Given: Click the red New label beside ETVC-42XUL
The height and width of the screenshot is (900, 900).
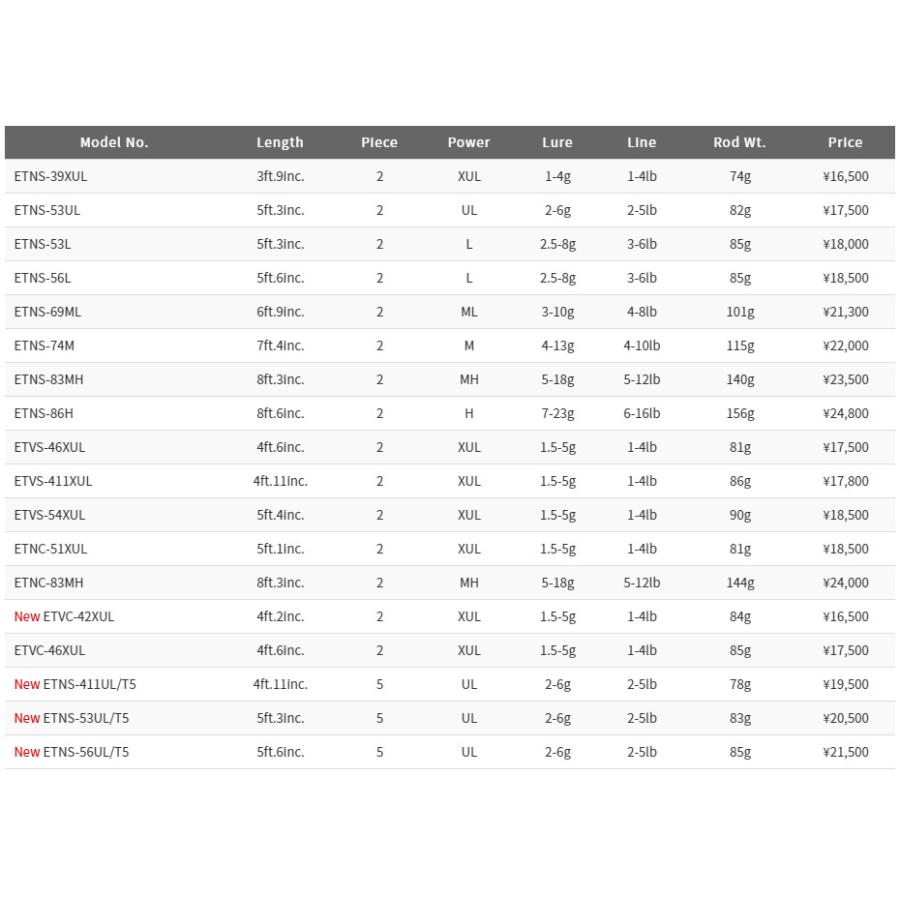Looking at the screenshot, I should coord(27,617).
